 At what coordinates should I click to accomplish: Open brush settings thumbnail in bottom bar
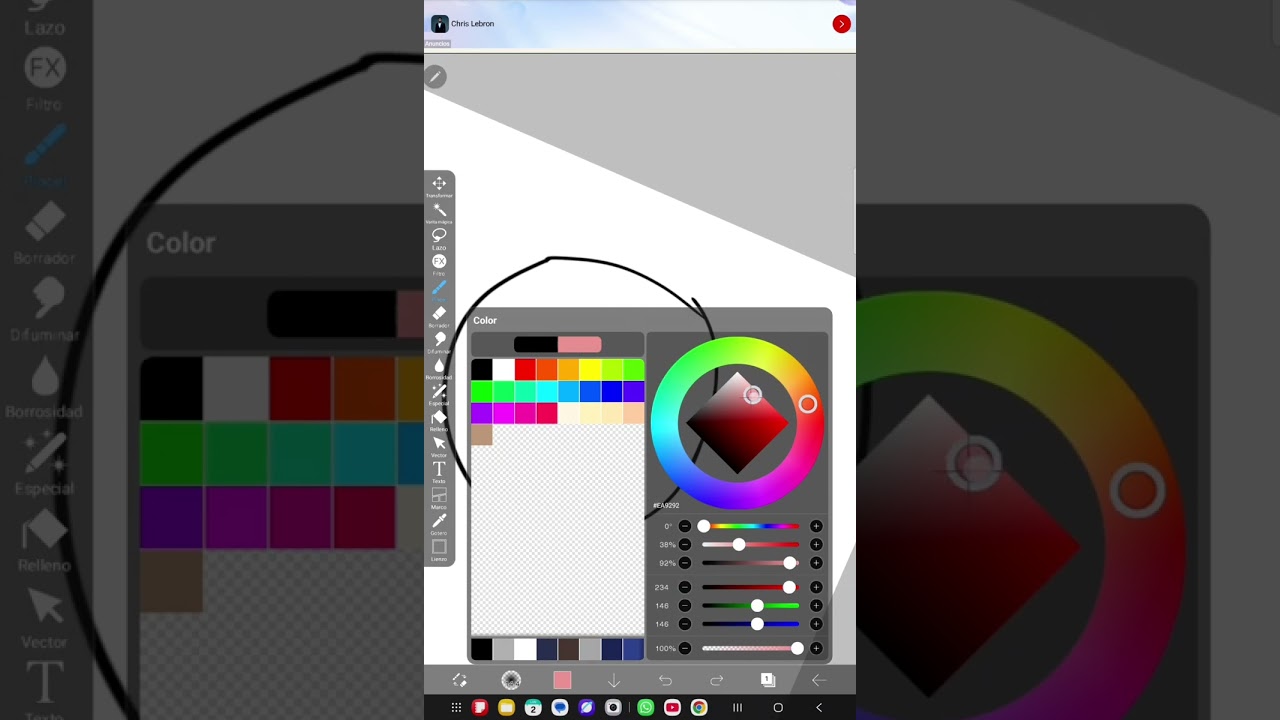[x=511, y=680]
